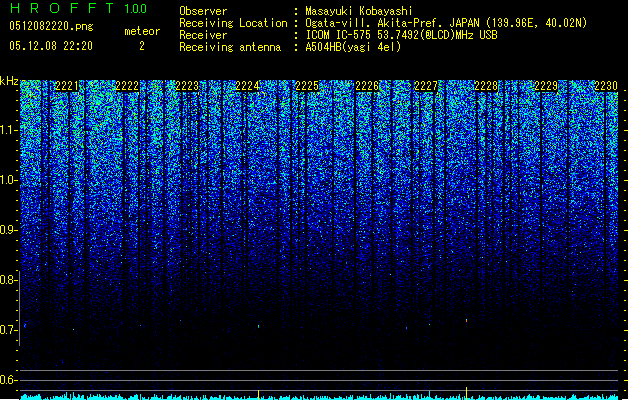The image size is (629, 400).
Task: Click the 2221 time marker
Action: click(67, 86)
